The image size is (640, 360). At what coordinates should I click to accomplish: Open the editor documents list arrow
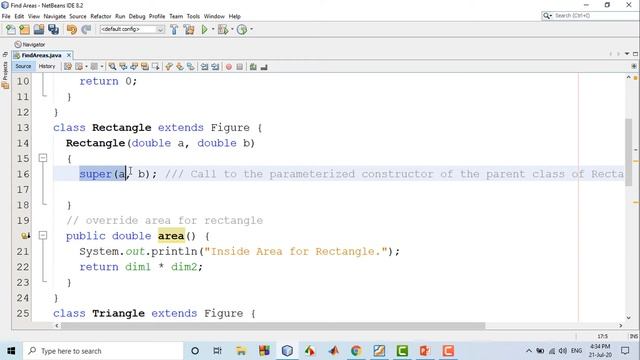point(627,54)
